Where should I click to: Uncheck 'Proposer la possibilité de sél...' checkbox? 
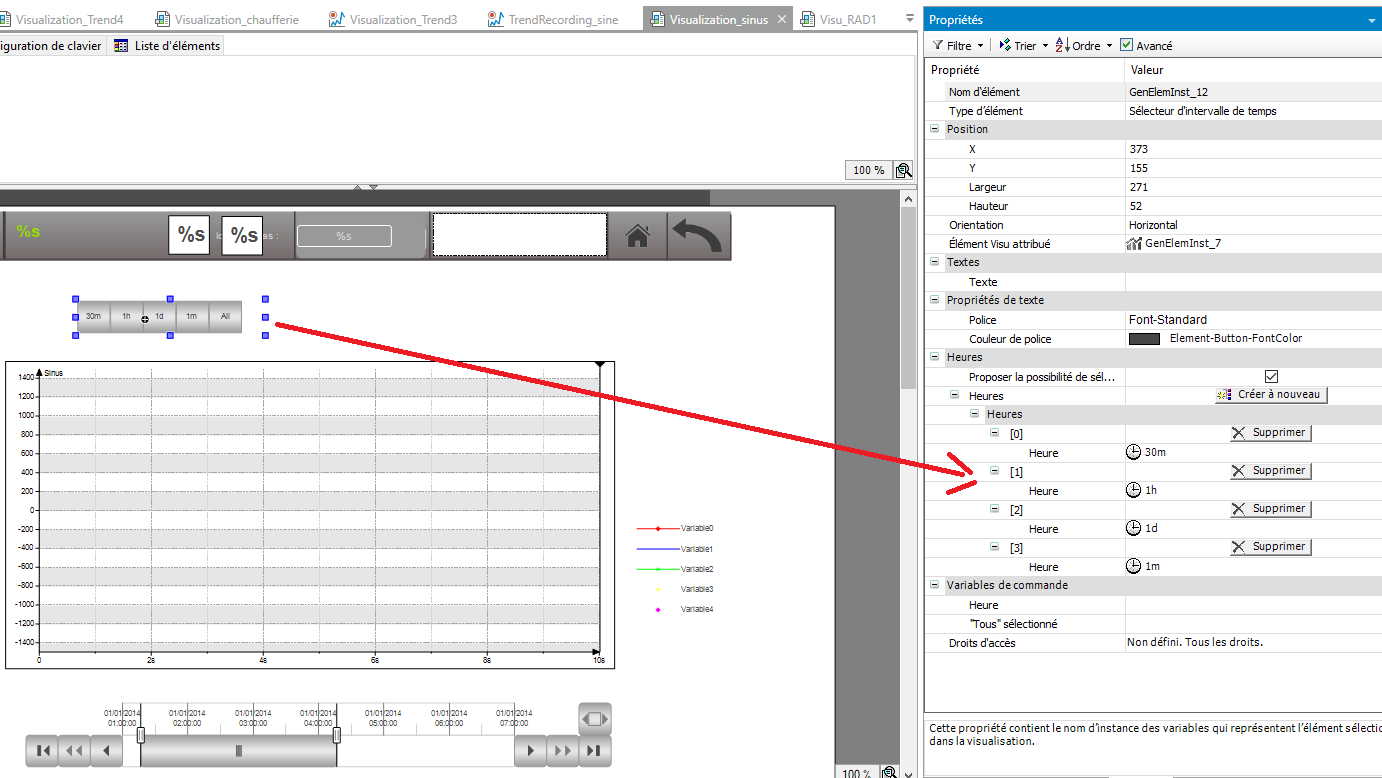click(x=1271, y=377)
